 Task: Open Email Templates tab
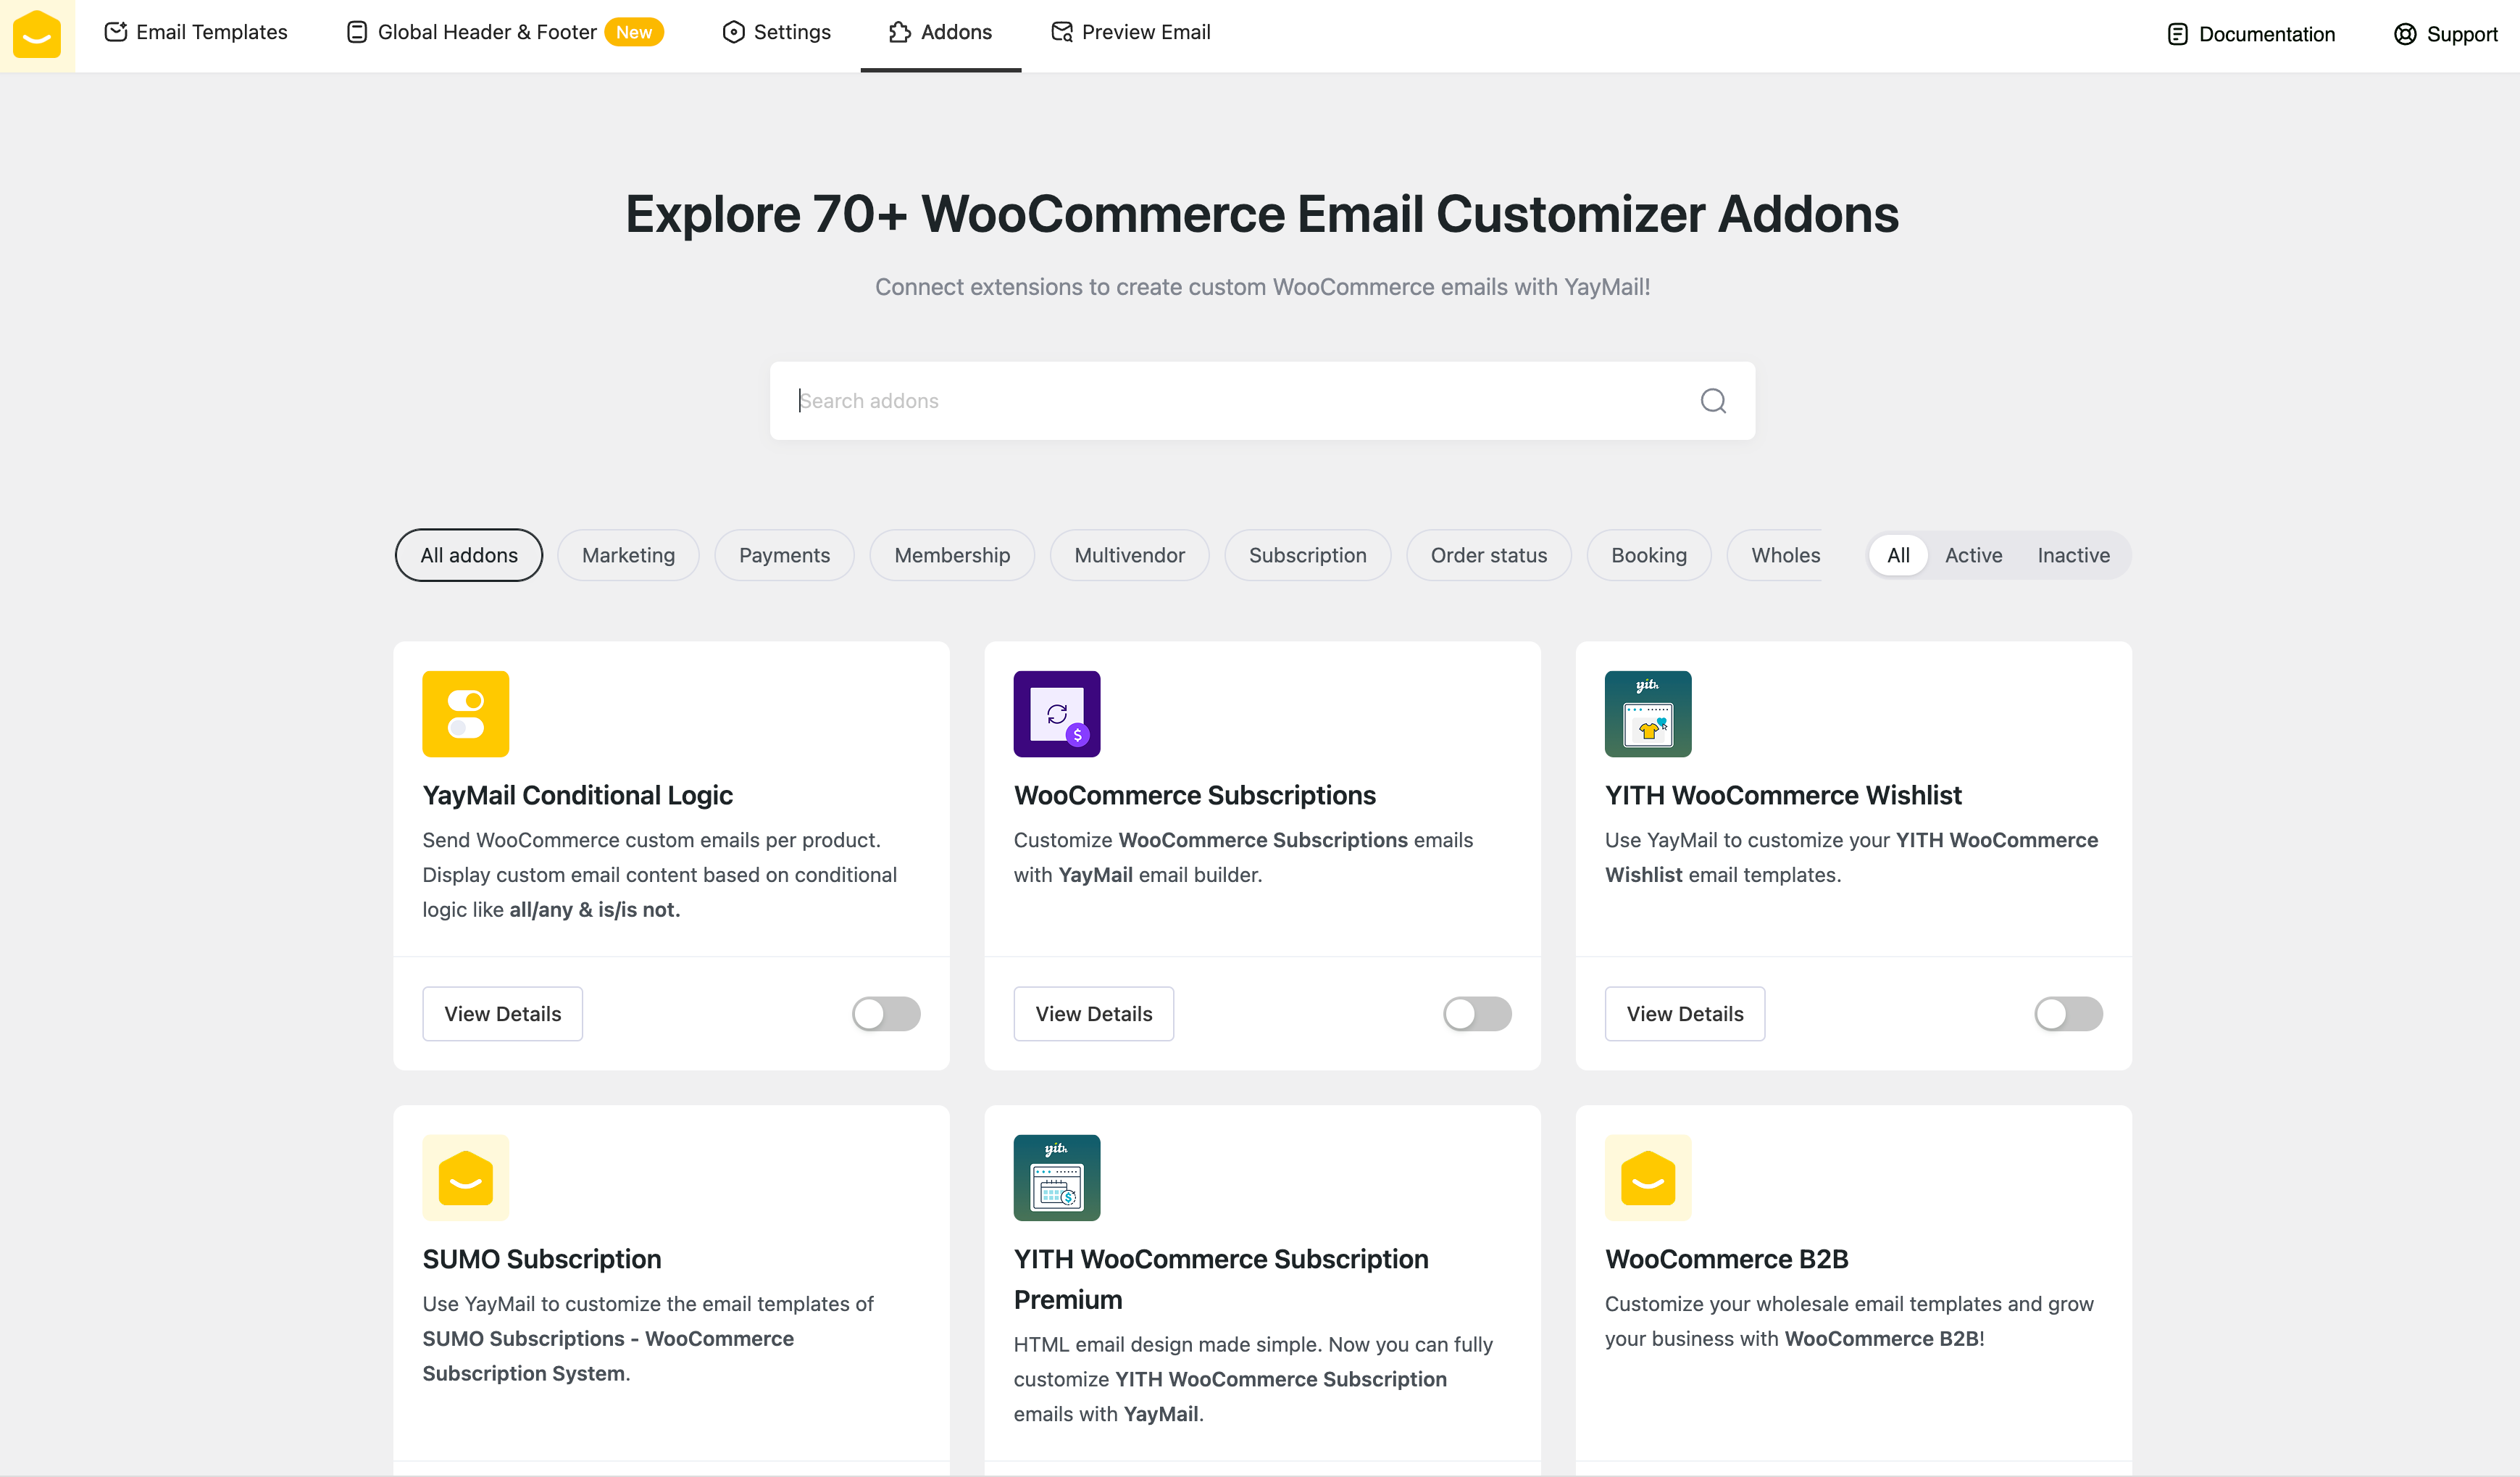click(196, 32)
